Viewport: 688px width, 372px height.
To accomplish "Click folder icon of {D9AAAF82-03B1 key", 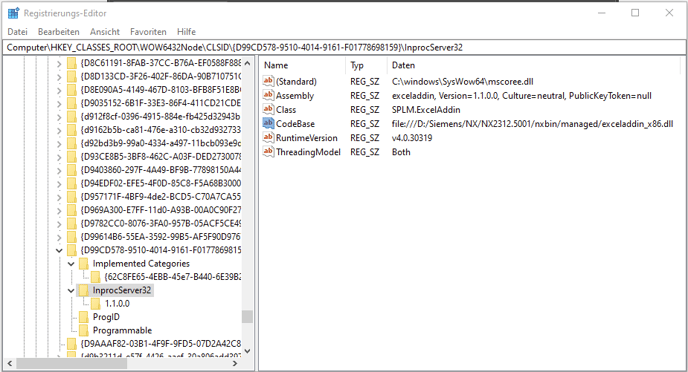I will click(72, 343).
